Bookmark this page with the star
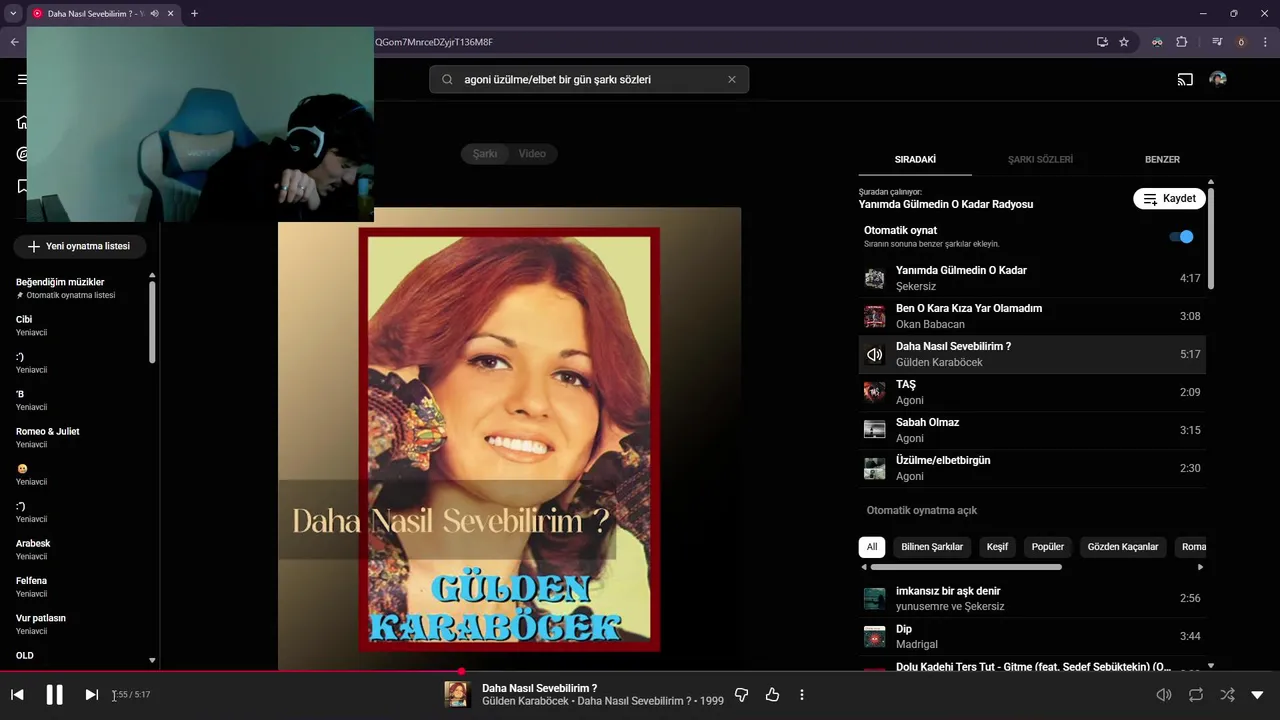1280x720 pixels. [x=1124, y=42]
